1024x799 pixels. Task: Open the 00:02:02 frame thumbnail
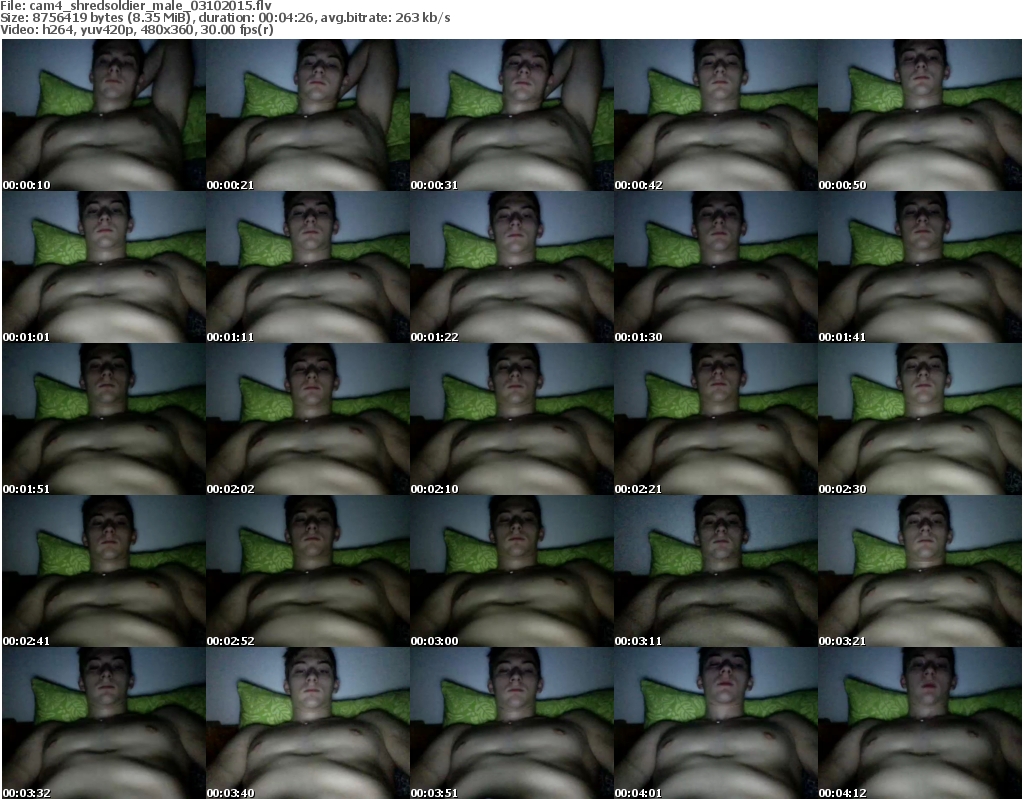[x=308, y=419]
